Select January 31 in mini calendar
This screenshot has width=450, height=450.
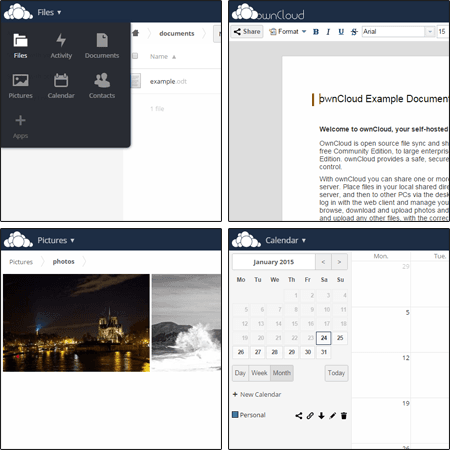(324, 352)
